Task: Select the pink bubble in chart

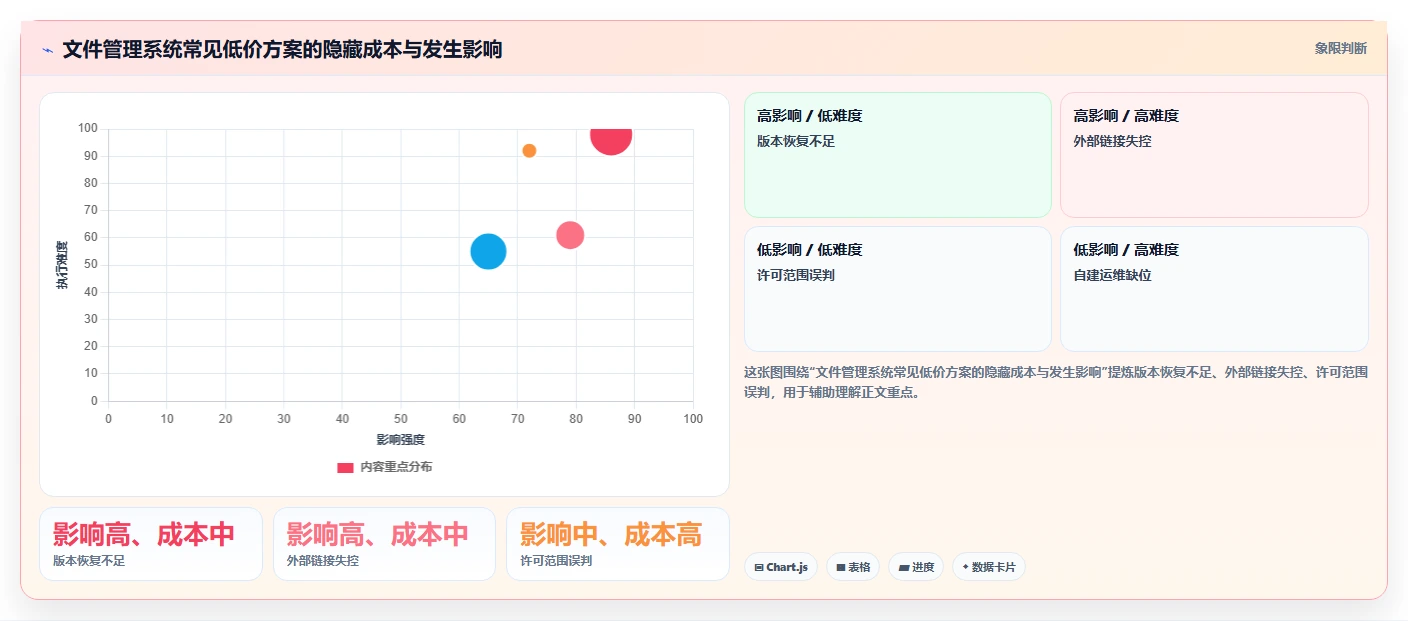Action: [570, 235]
